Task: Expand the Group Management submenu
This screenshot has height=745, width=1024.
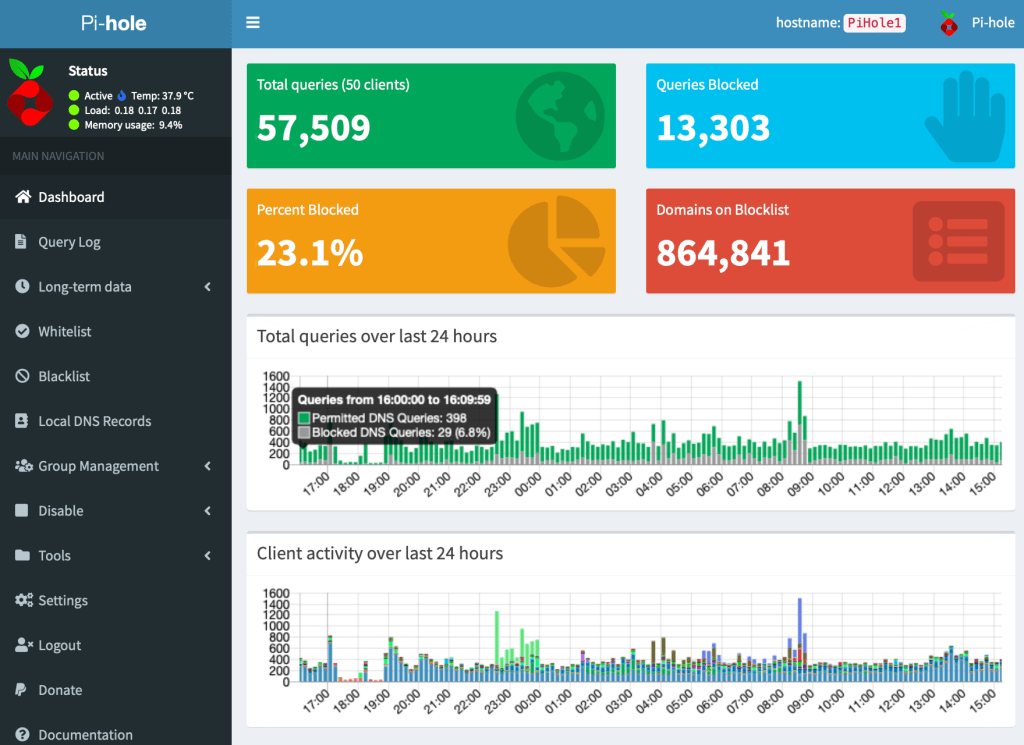Action: tap(208, 466)
